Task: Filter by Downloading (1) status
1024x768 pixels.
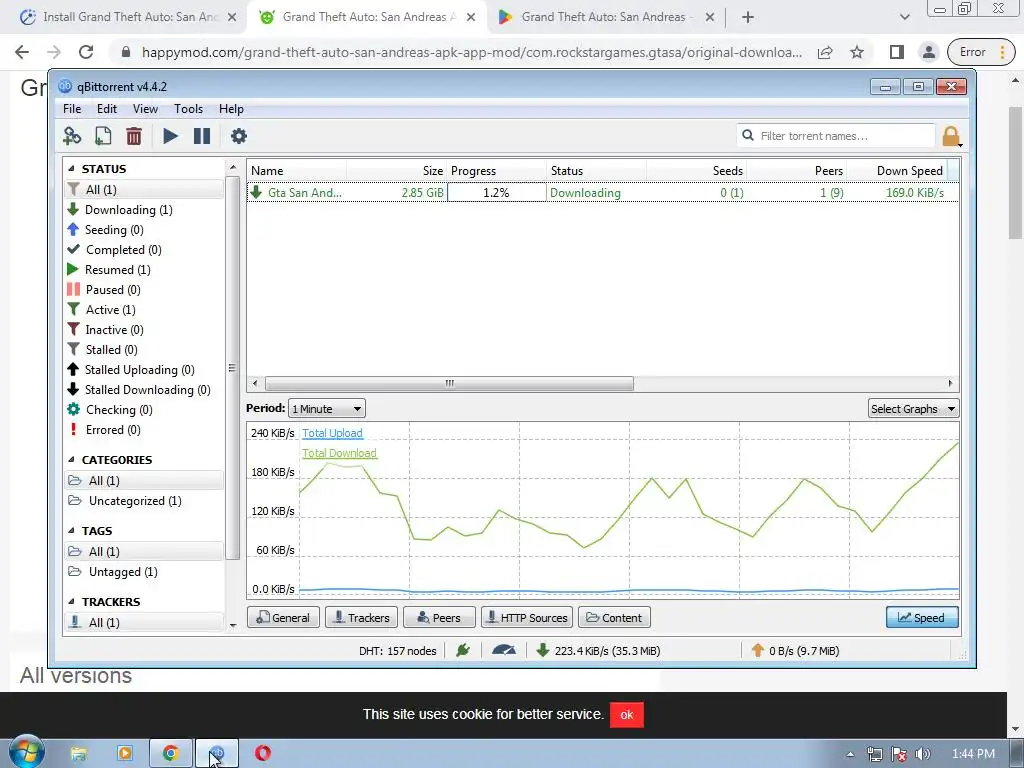Action: 129,210
